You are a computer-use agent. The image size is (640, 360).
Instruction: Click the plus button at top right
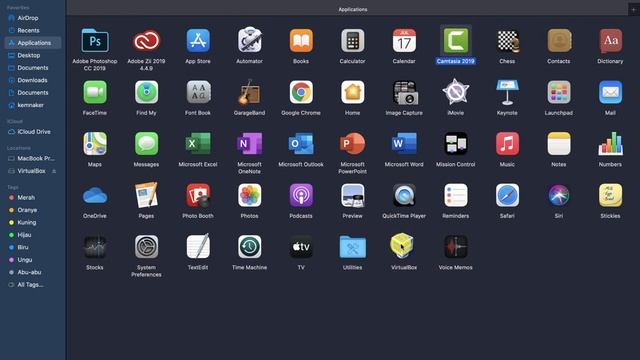(633, 9)
